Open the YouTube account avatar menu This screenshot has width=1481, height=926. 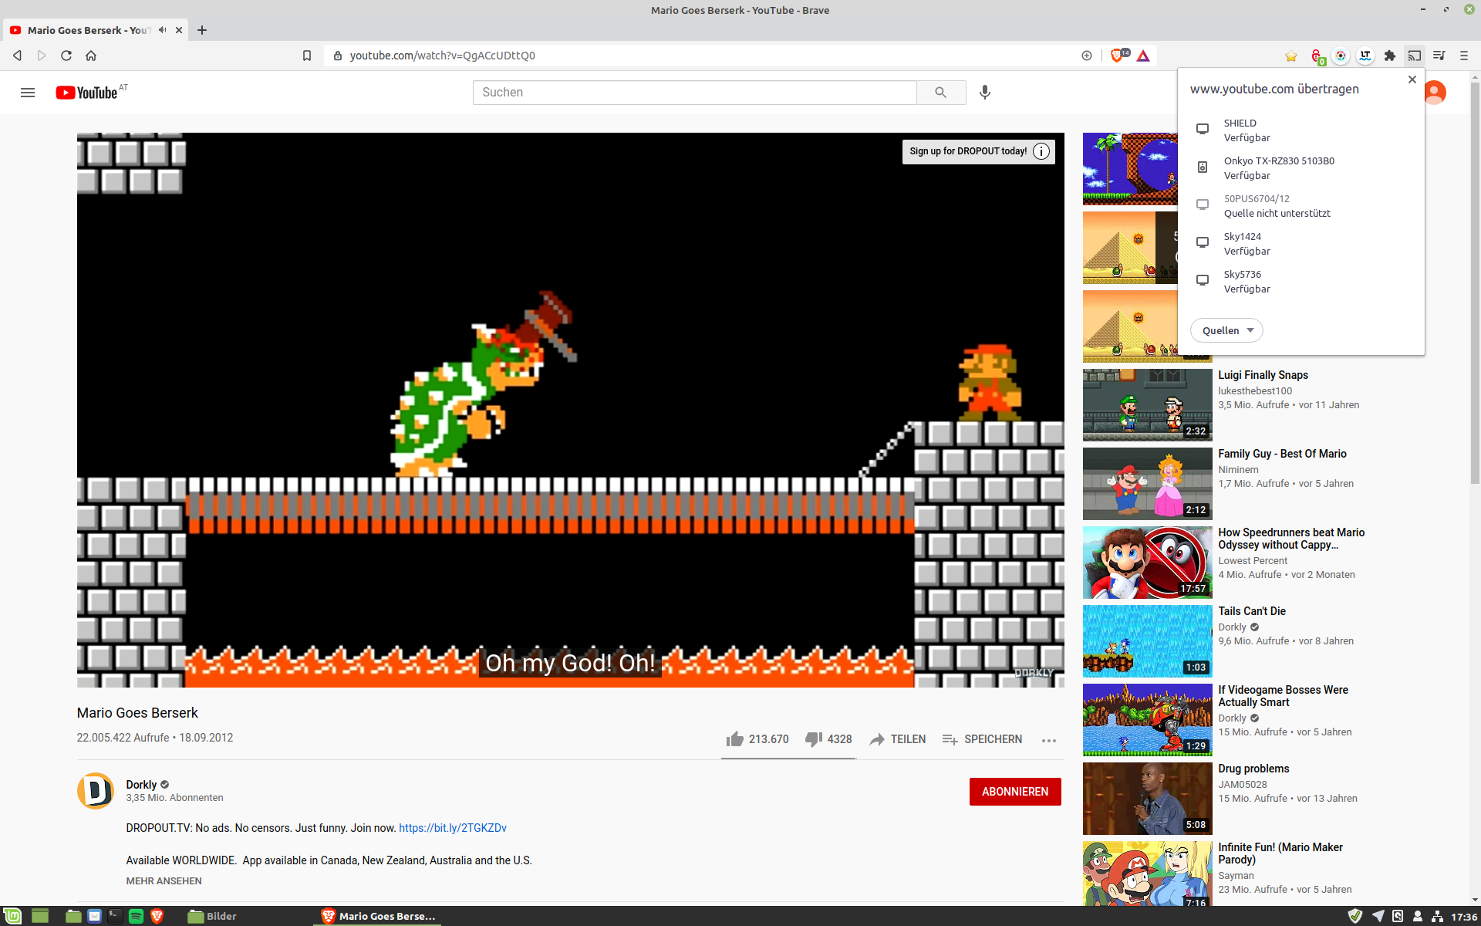tap(1435, 92)
